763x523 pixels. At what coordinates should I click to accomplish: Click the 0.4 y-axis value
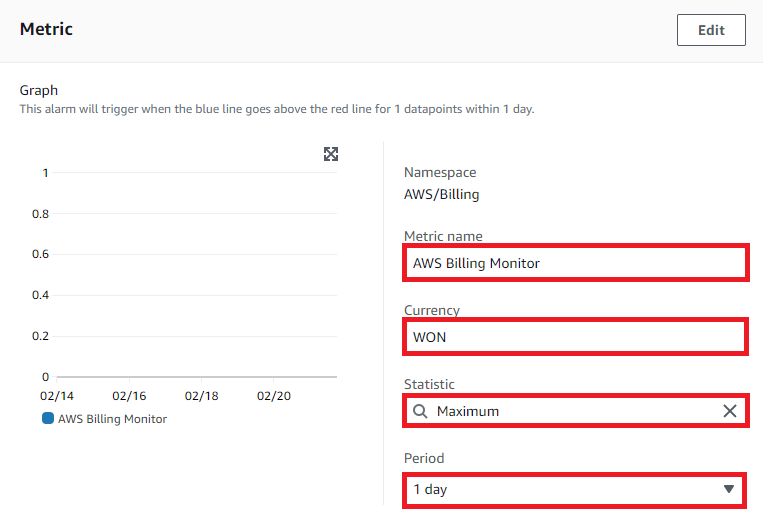click(40, 295)
